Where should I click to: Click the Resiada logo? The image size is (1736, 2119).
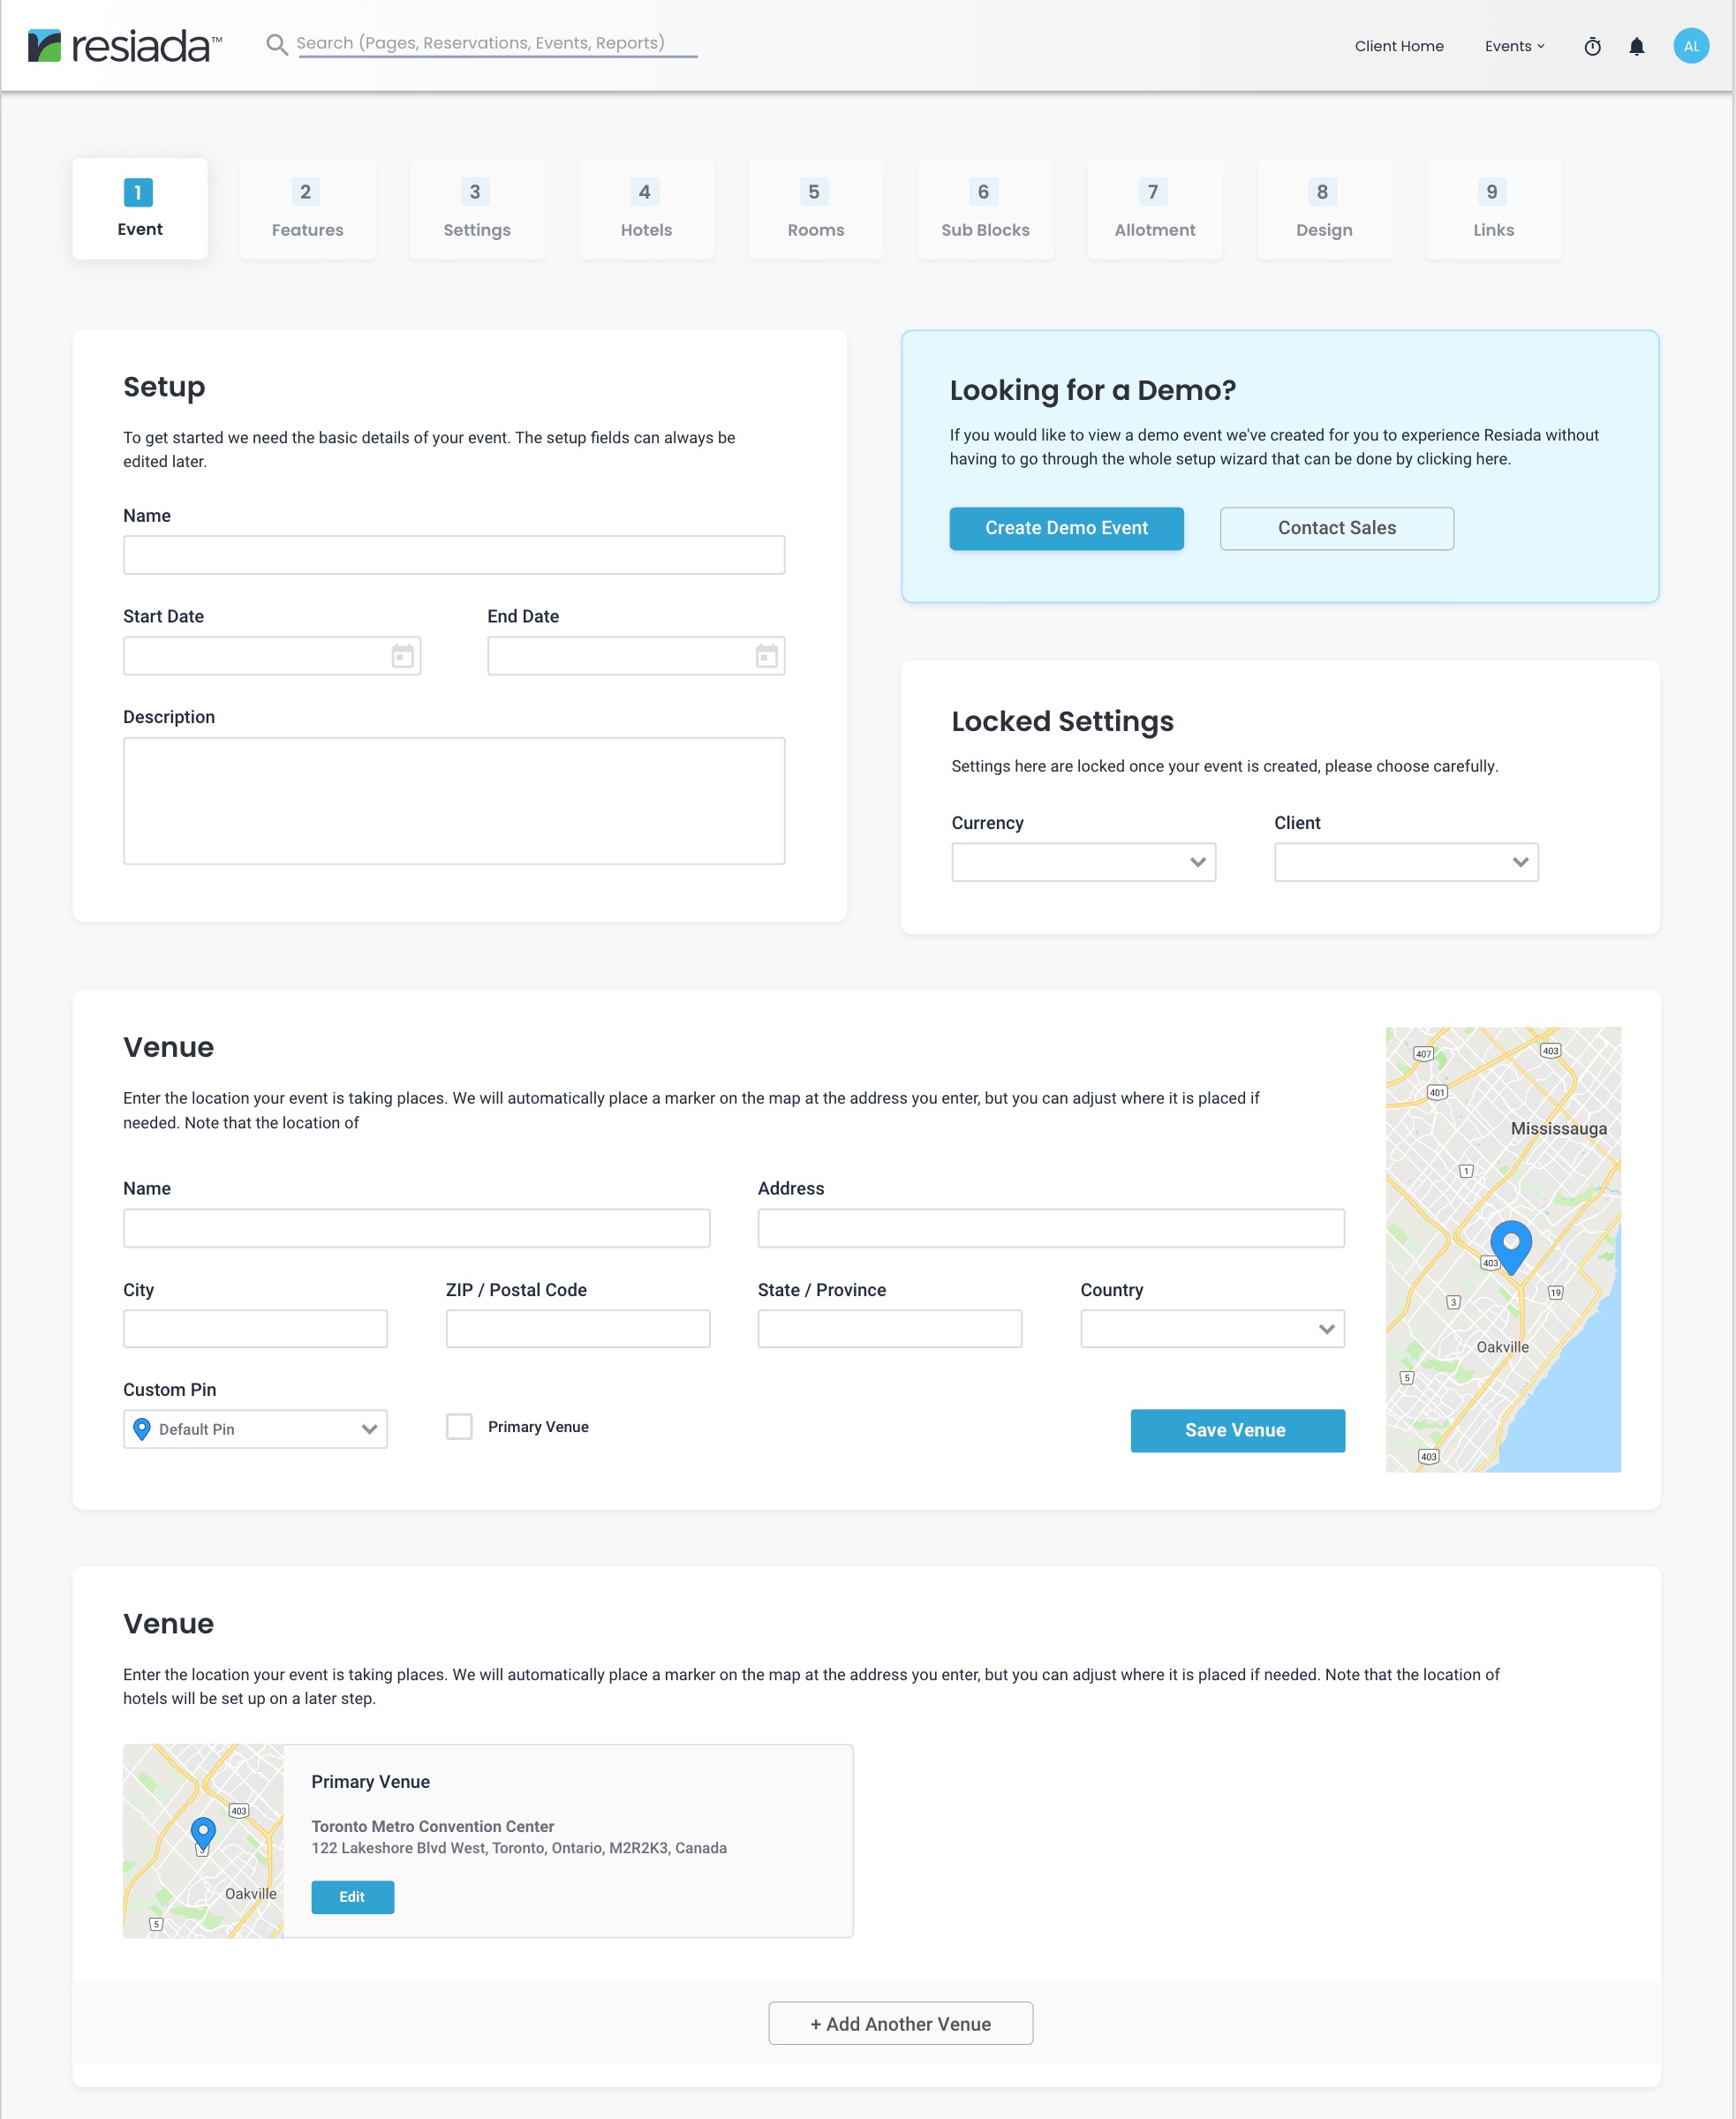click(124, 46)
